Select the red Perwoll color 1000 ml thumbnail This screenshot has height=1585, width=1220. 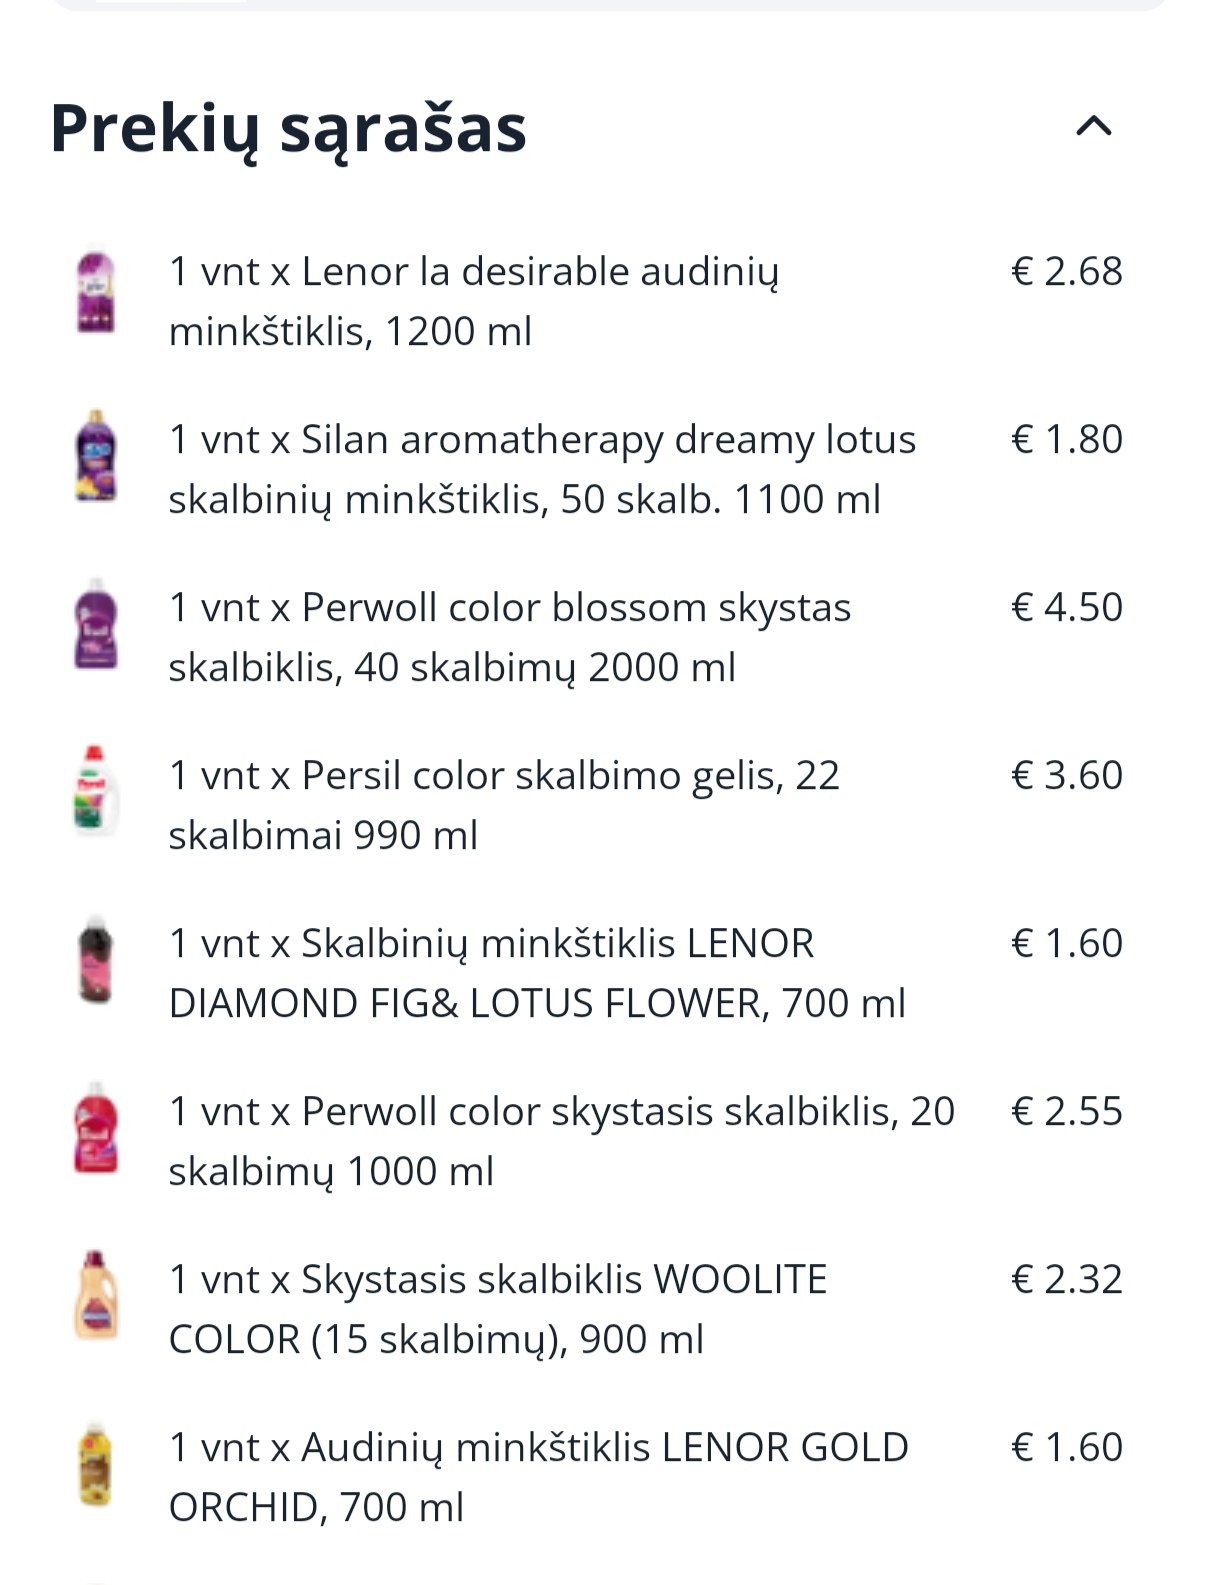(x=96, y=1129)
